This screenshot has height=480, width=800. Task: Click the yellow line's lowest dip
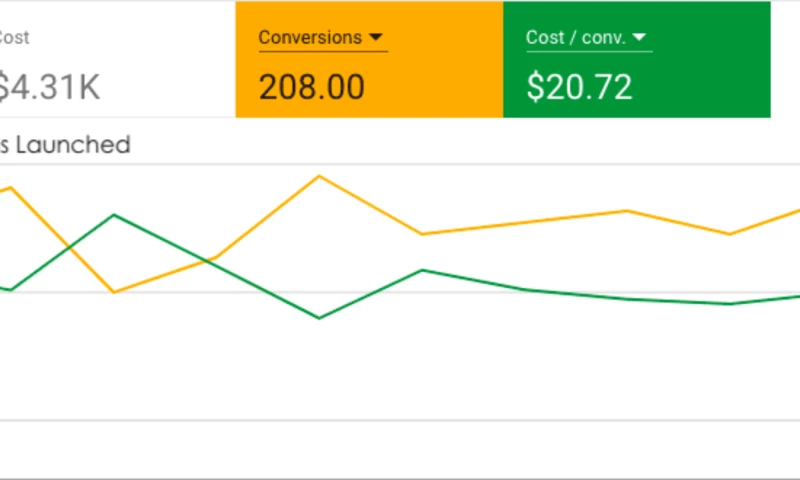click(114, 292)
